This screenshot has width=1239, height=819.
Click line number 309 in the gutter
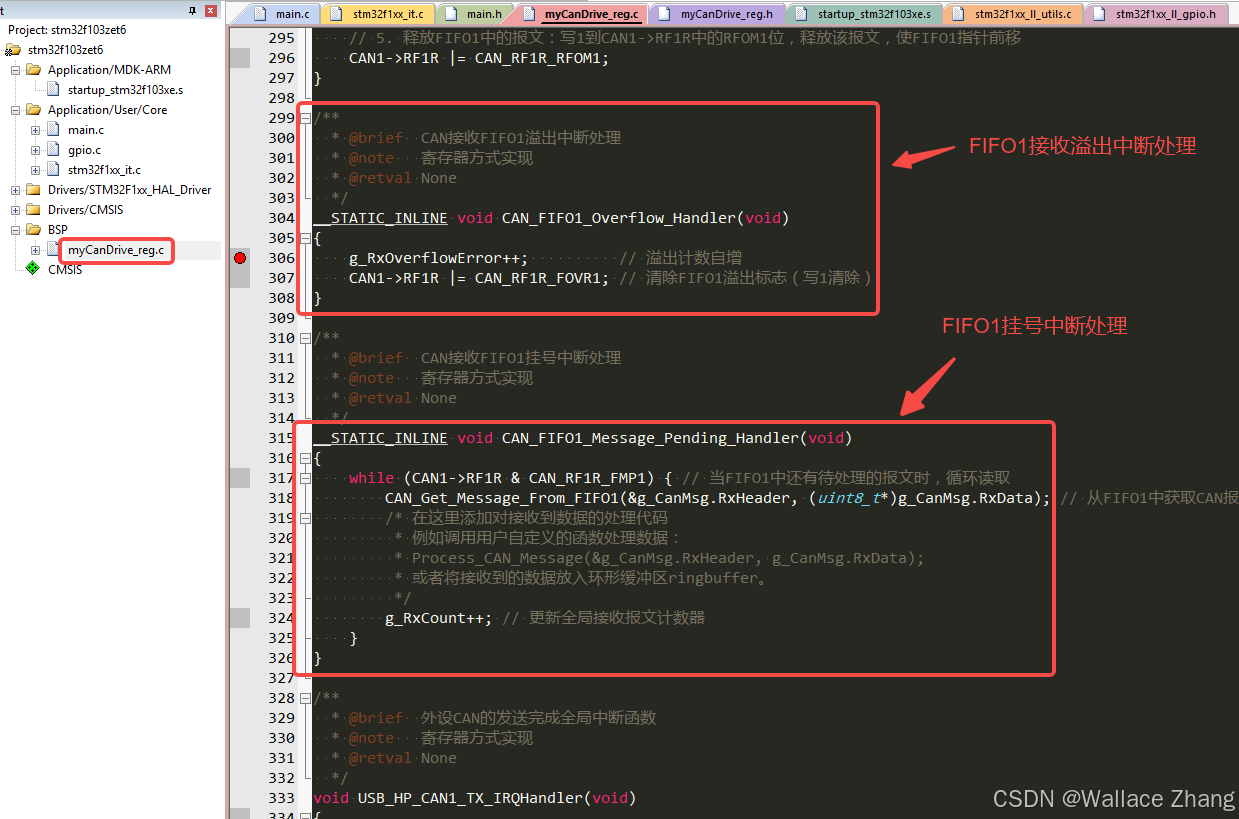click(x=281, y=318)
